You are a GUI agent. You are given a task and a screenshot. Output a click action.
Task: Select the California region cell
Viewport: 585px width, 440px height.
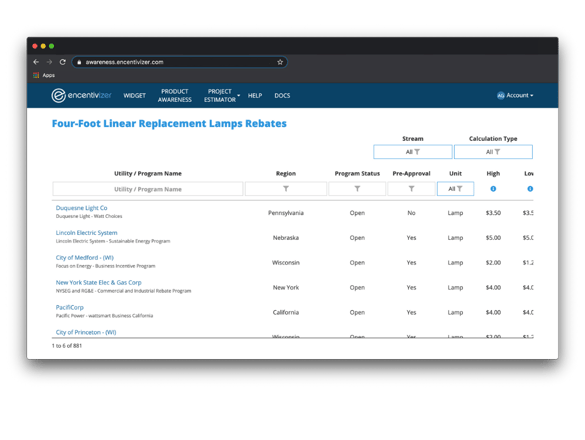pyautogui.click(x=286, y=312)
